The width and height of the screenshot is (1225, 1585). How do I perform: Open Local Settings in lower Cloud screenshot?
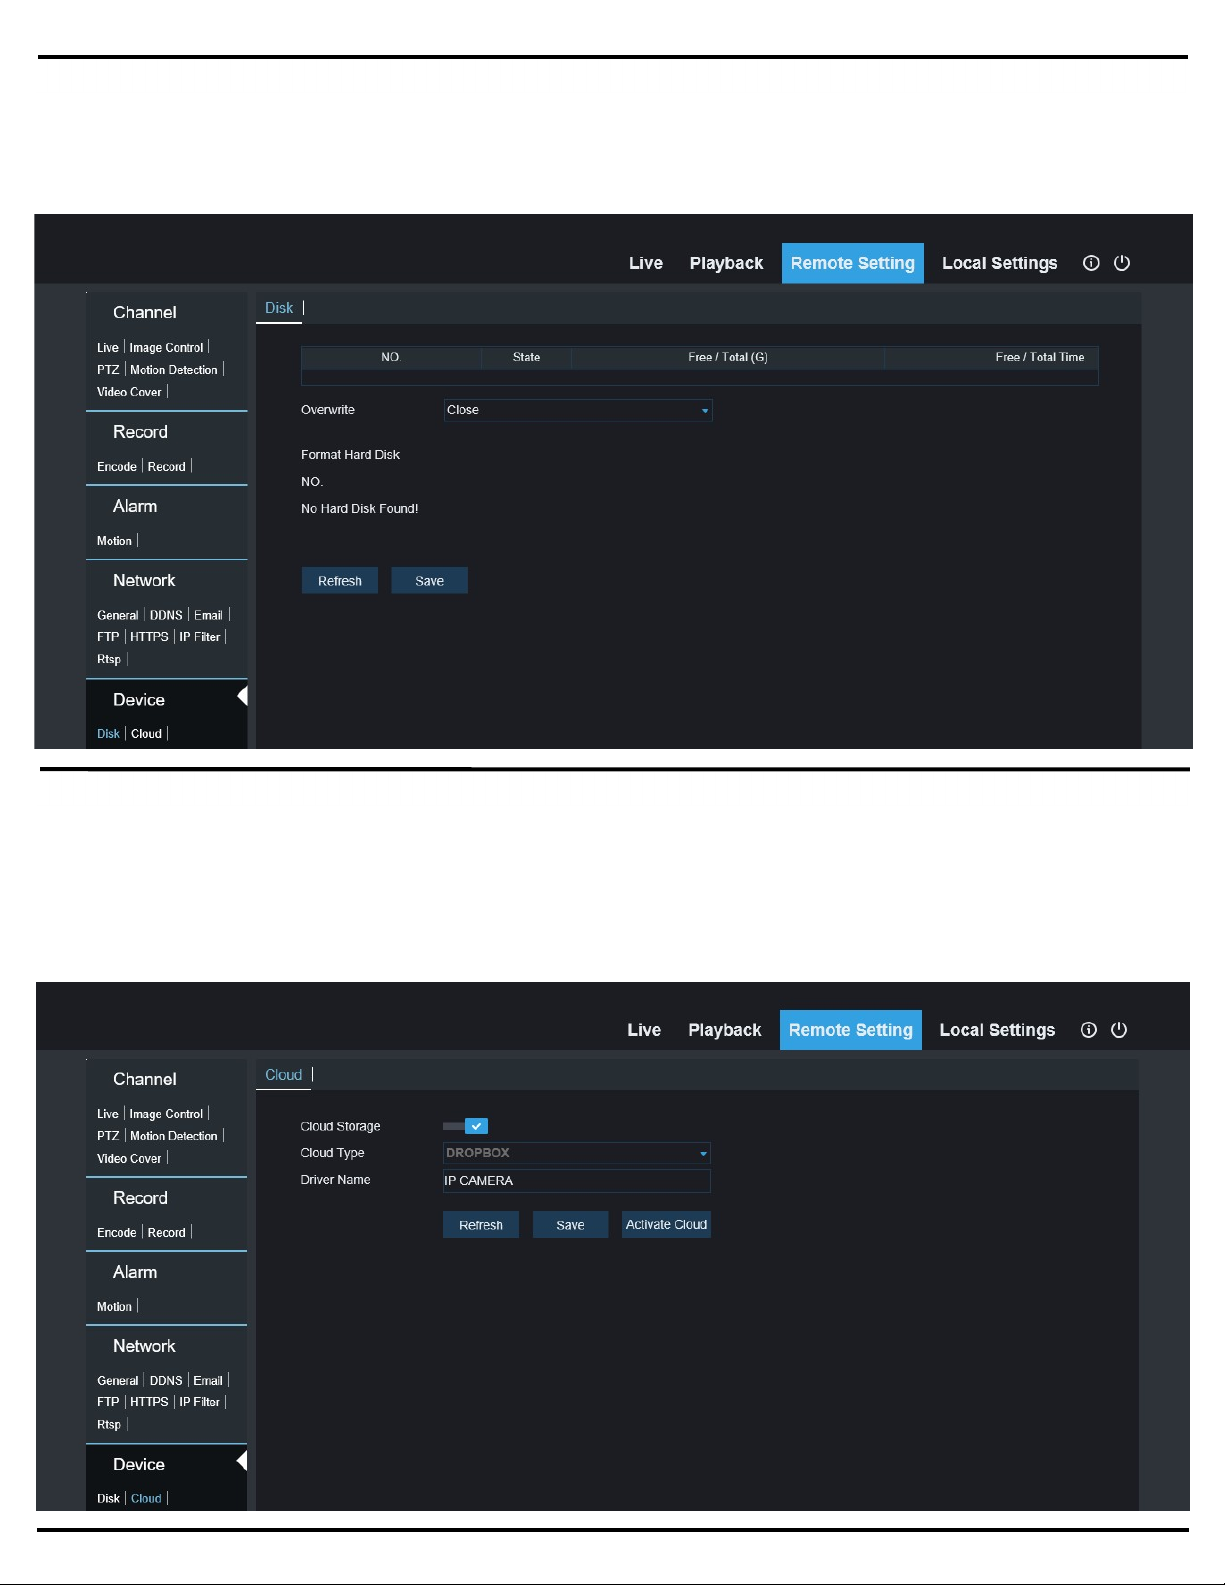click(x=997, y=1030)
